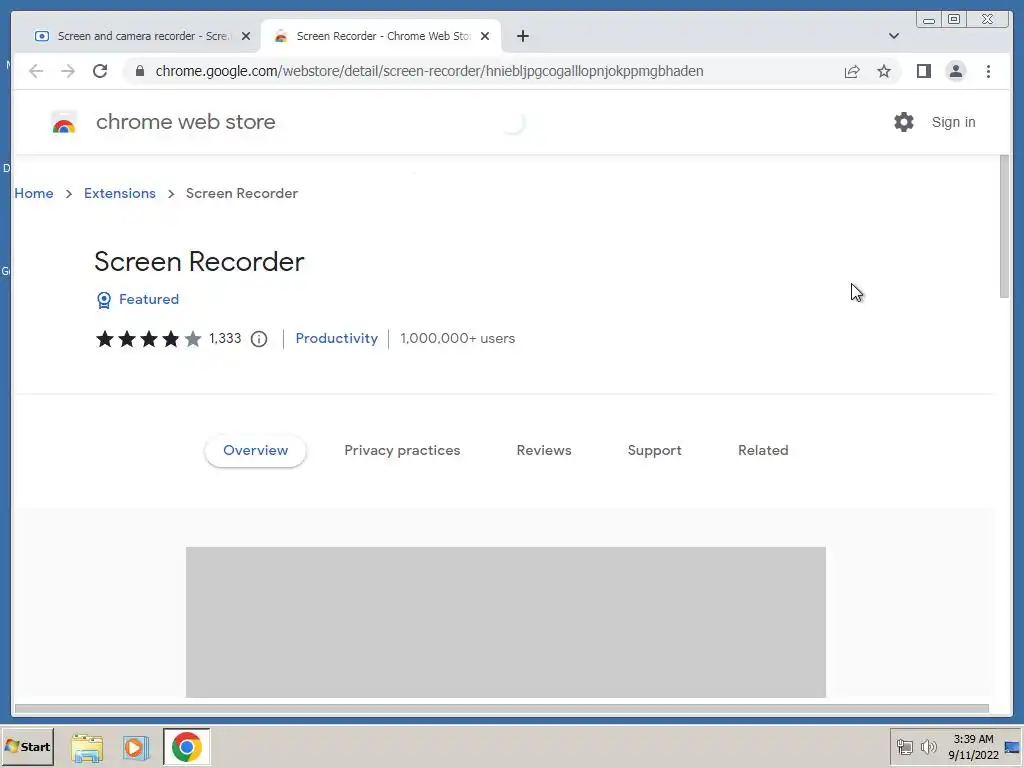
Task: Click the Sign in link
Action: (953, 122)
